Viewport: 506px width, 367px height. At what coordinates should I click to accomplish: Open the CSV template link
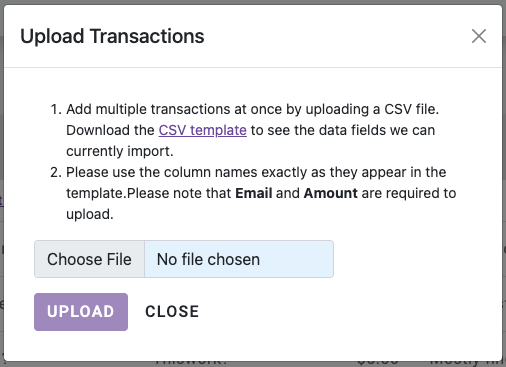202,130
